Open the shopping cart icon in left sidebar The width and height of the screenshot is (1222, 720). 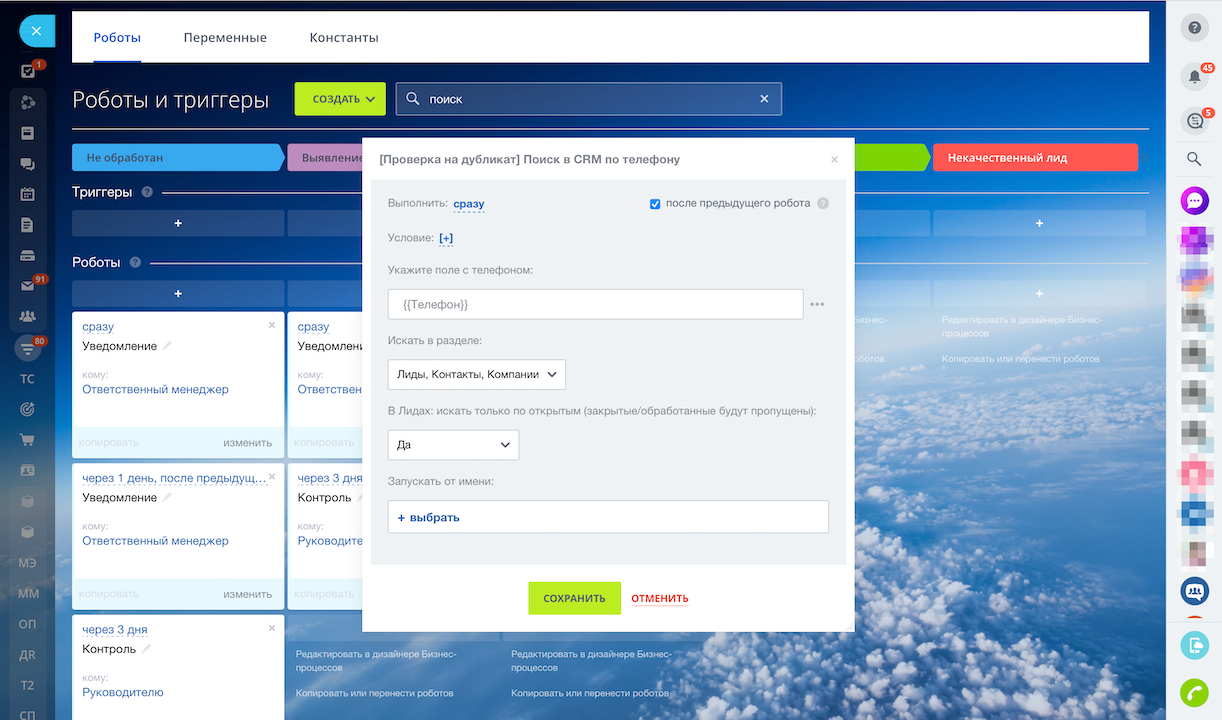(x=28, y=440)
